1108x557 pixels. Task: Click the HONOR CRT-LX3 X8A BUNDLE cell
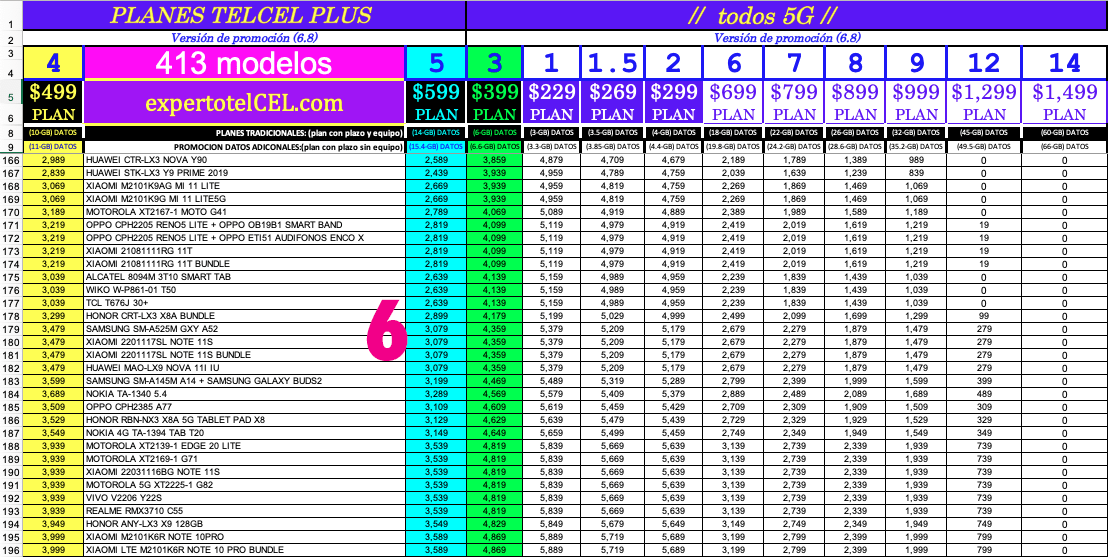[x=244, y=316]
